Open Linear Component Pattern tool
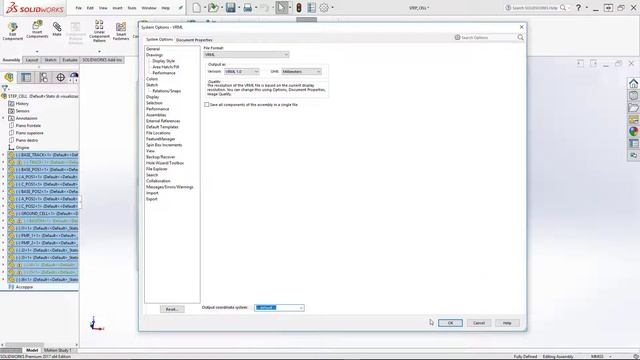This screenshot has height=360, width=640. (99, 31)
